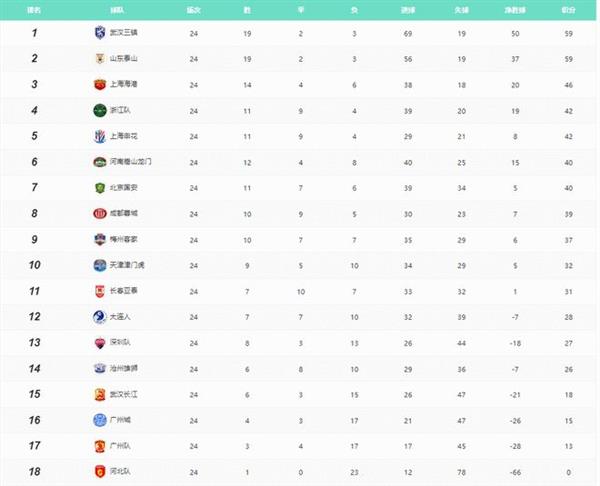
Task: Open the Tianjin Jinmen Tiger (天津津门虎) team name
Action: [x=127, y=265]
